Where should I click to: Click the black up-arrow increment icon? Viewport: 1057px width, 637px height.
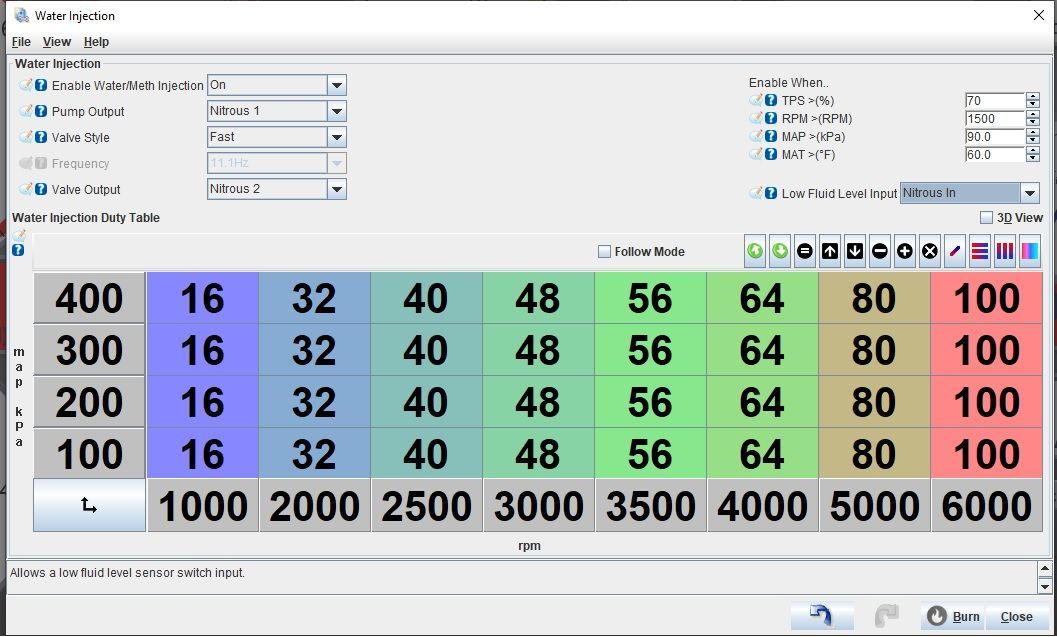pos(830,251)
